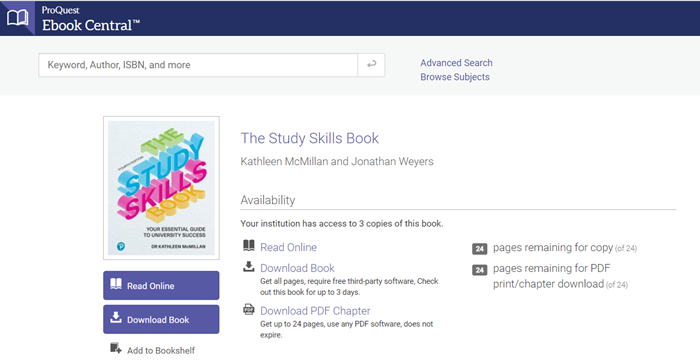The width and height of the screenshot is (700, 362).
Task: Open the Advanced Search link
Action: tap(456, 63)
